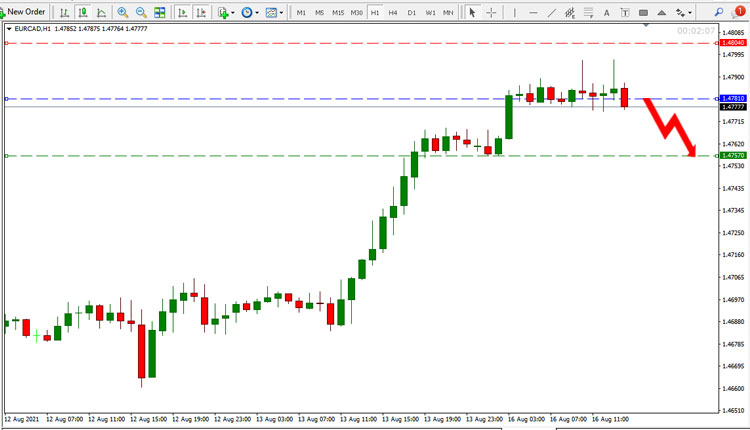Click the 12 Aug 2021 date label
The height and width of the screenshot is (430, 750).
pyautogui.click(x=22, y=419)
